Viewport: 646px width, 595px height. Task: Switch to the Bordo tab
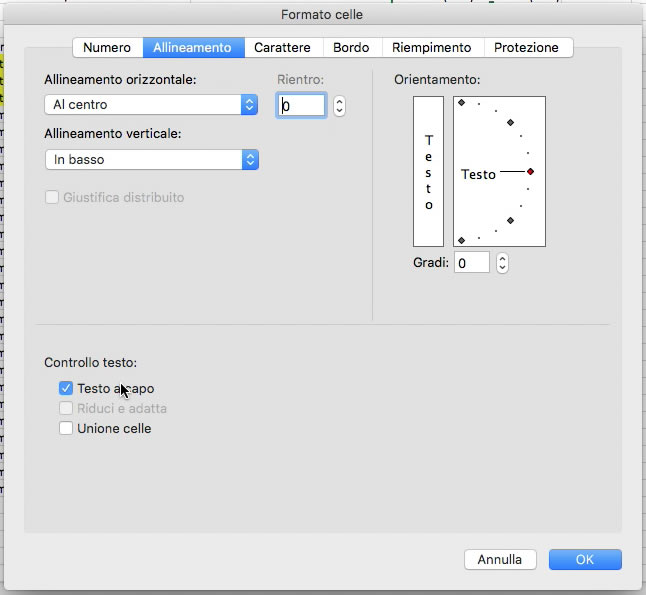[351, 48]
